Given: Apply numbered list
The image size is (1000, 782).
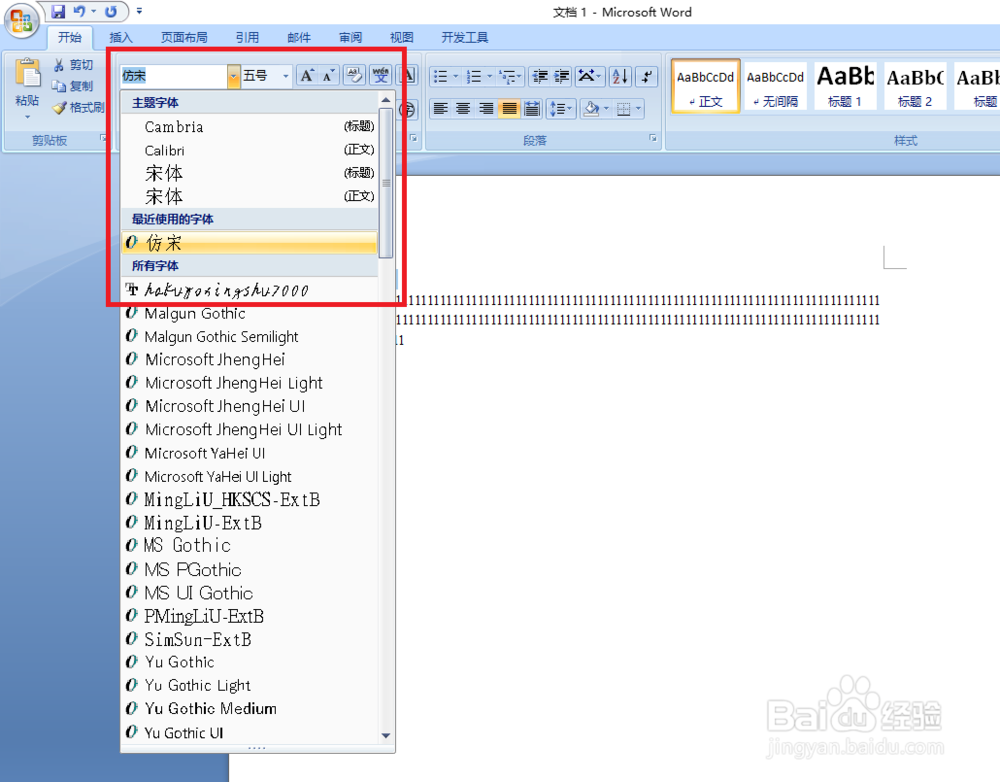Looking at the screenshot, I should (474, 77).
